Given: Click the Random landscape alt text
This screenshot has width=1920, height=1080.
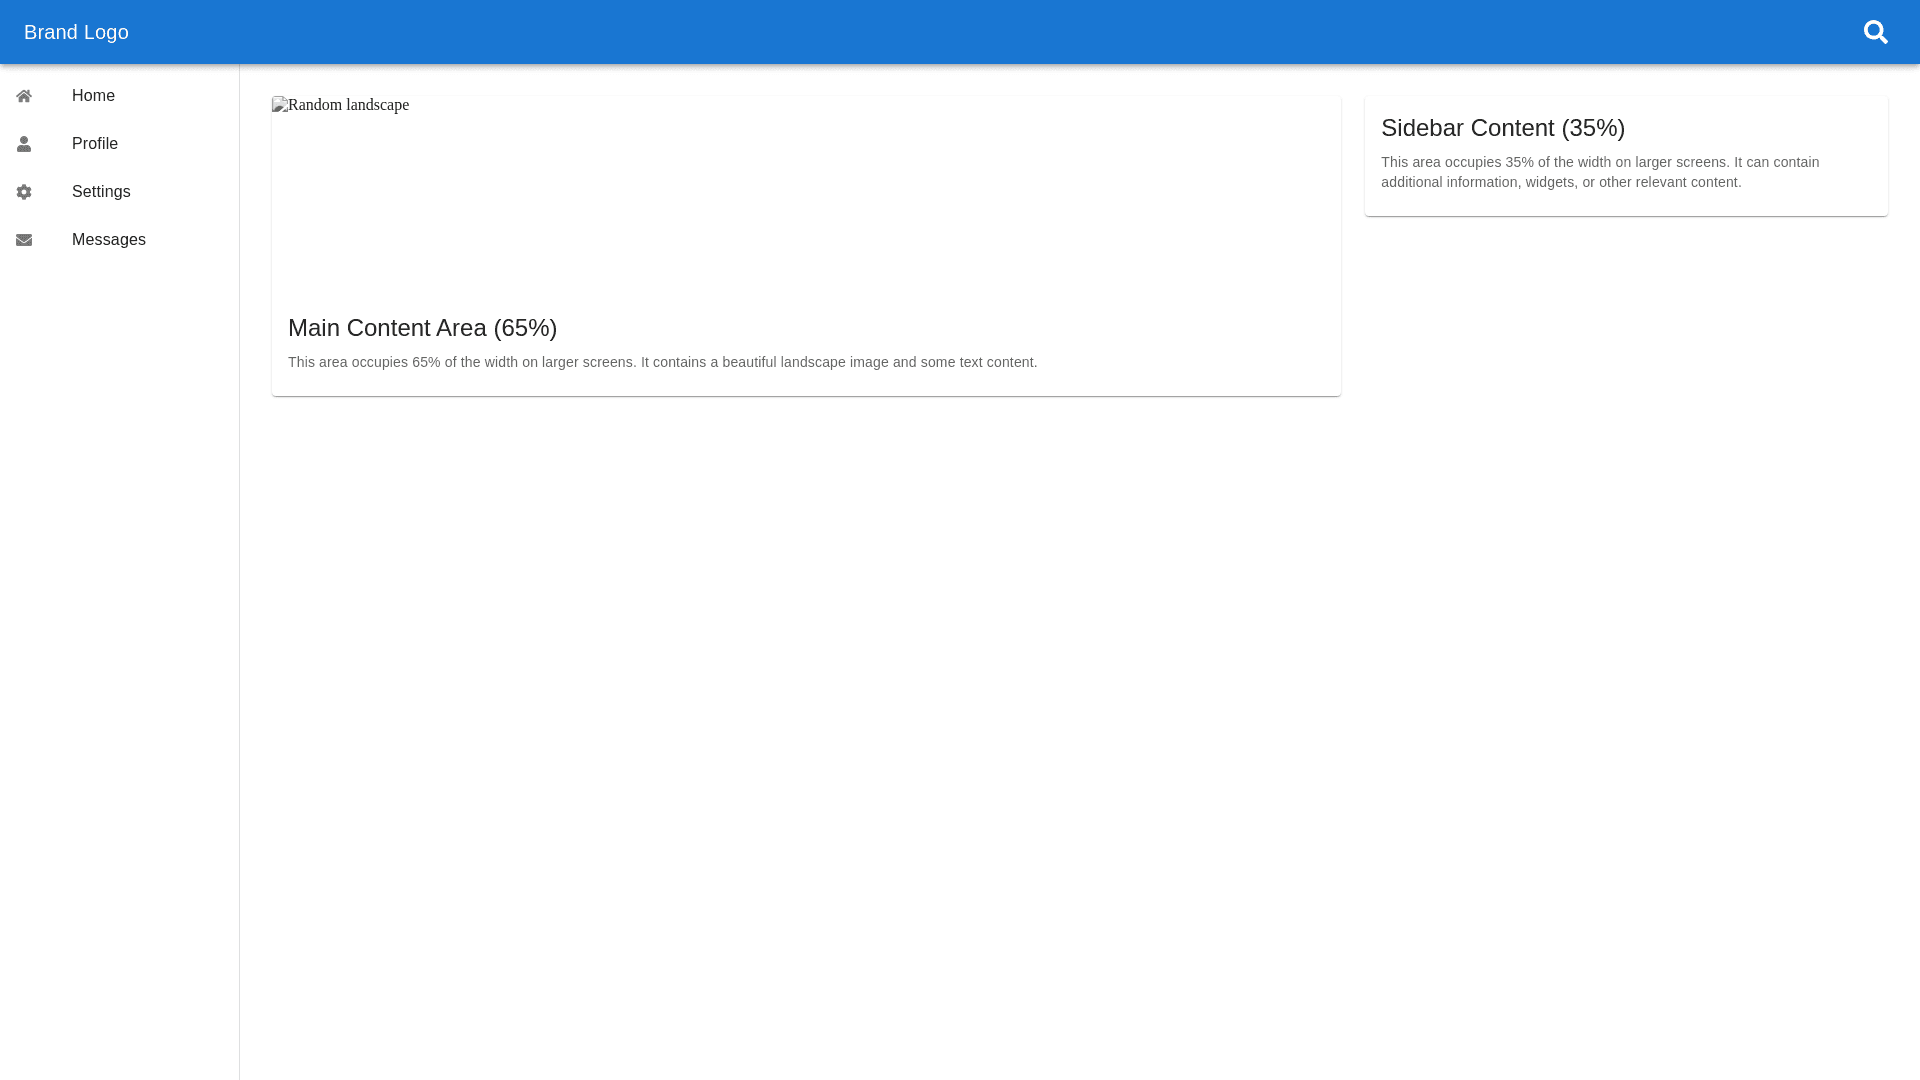Looking at the screenshot, I should pos(348,105).
